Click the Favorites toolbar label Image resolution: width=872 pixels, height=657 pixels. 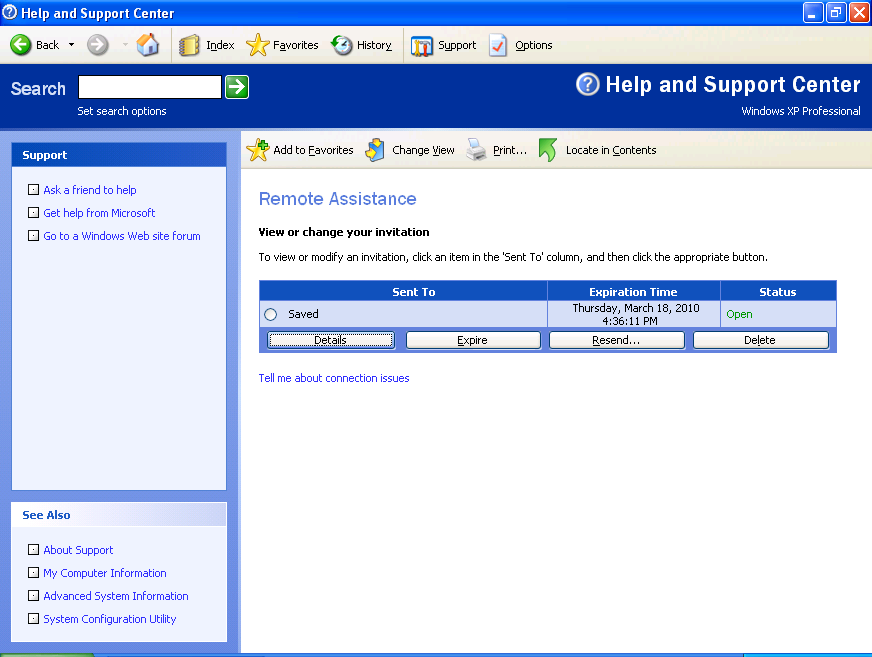pos(295,45)
